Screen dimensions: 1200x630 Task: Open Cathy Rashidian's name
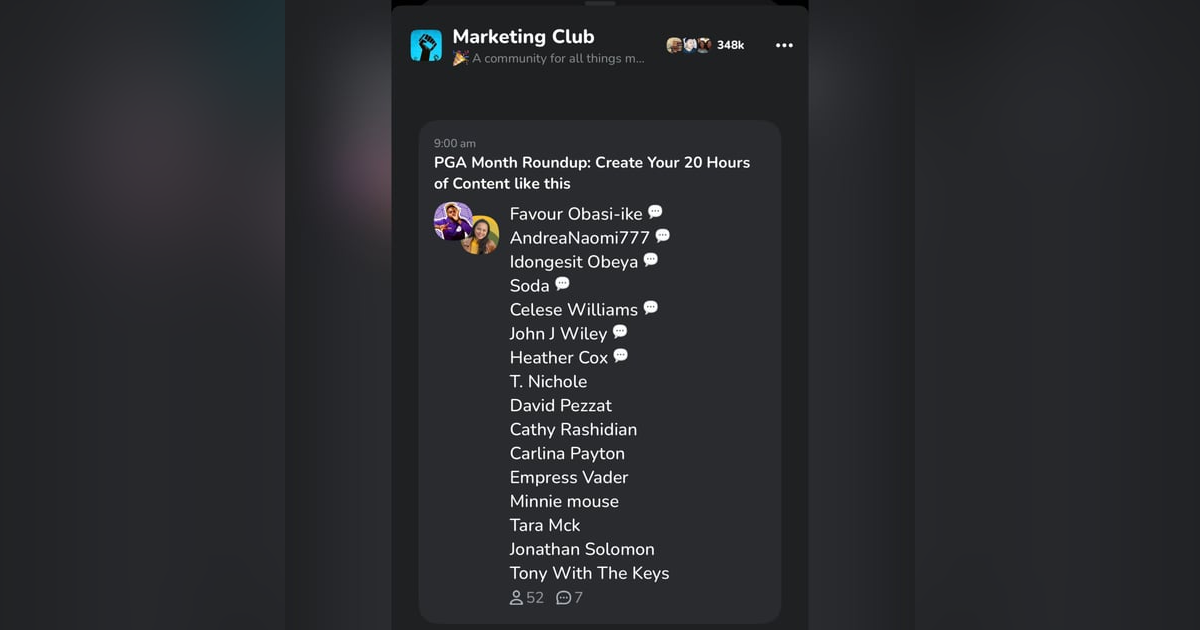573,429
